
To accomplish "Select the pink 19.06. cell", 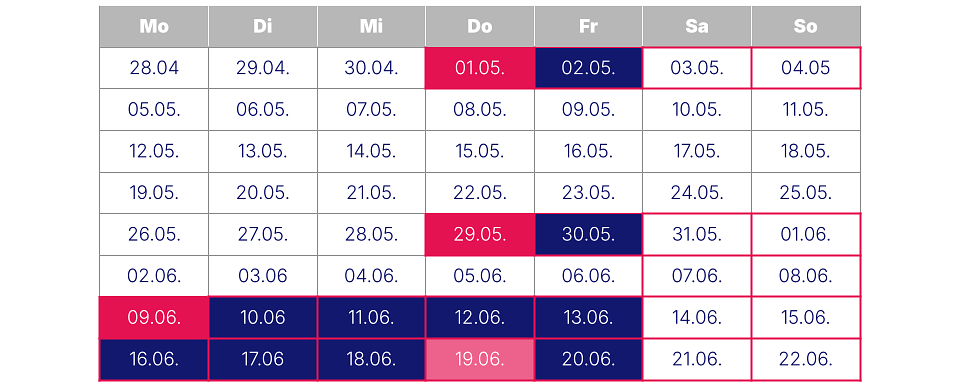I will [479, 359].
